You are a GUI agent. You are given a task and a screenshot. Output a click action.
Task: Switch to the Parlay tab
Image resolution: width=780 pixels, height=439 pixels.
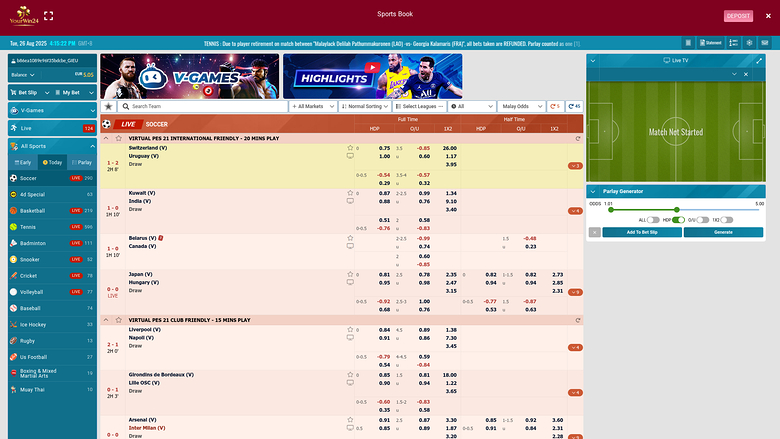tap(82, 162)
